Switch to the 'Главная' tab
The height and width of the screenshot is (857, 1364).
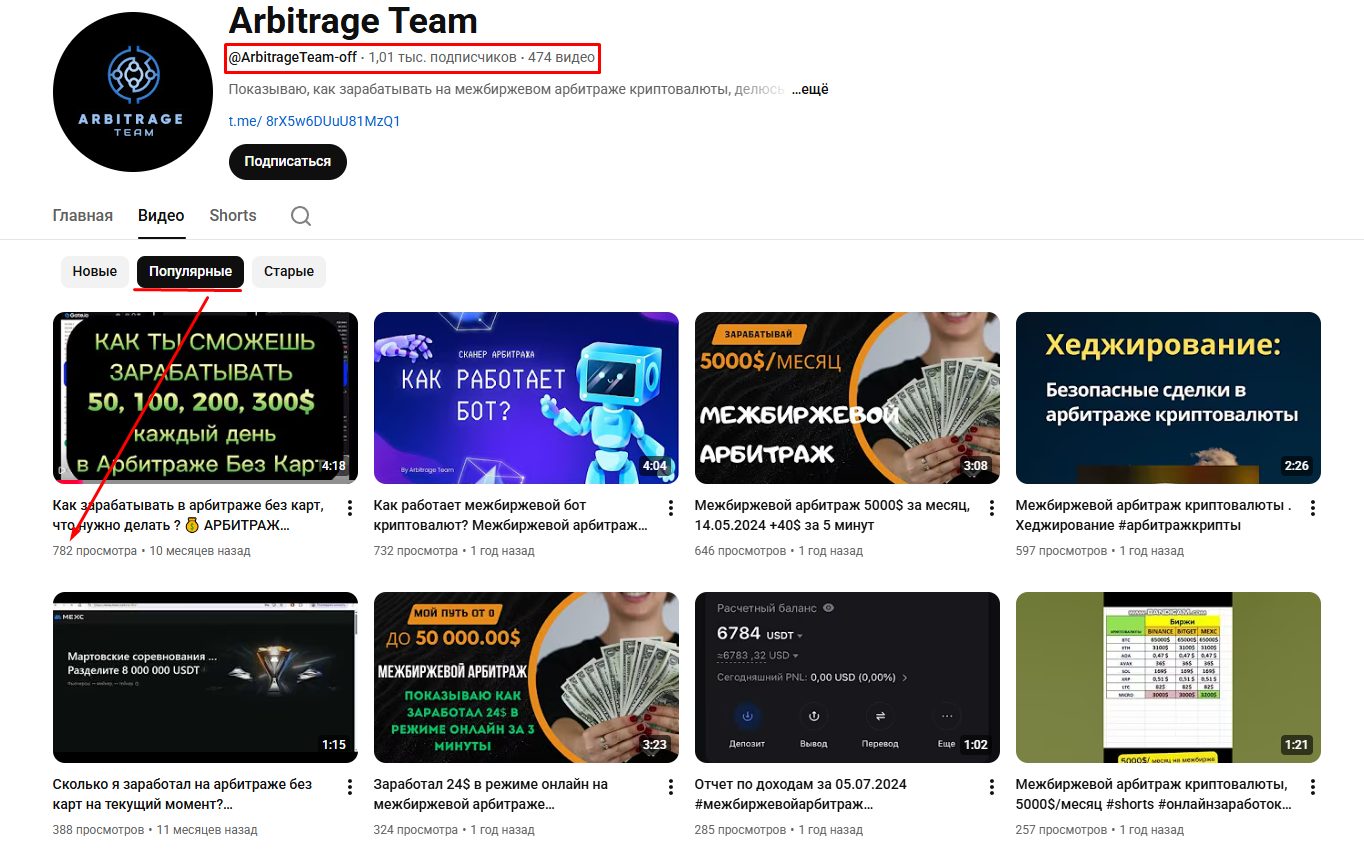pos(82,216)
